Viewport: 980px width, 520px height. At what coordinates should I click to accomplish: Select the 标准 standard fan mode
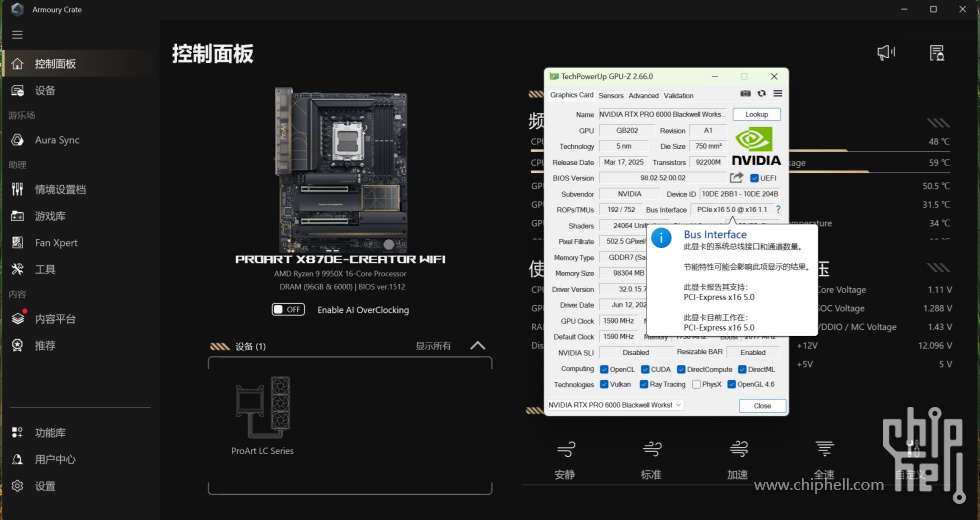tap(651, 459)
